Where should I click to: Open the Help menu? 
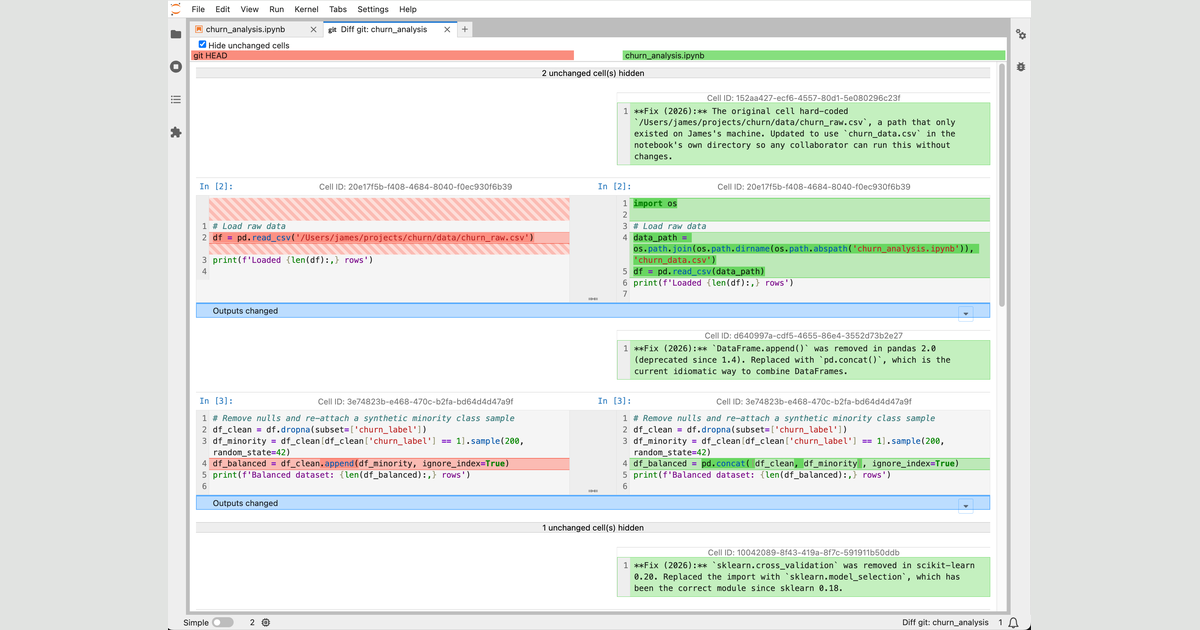[408, 9]
